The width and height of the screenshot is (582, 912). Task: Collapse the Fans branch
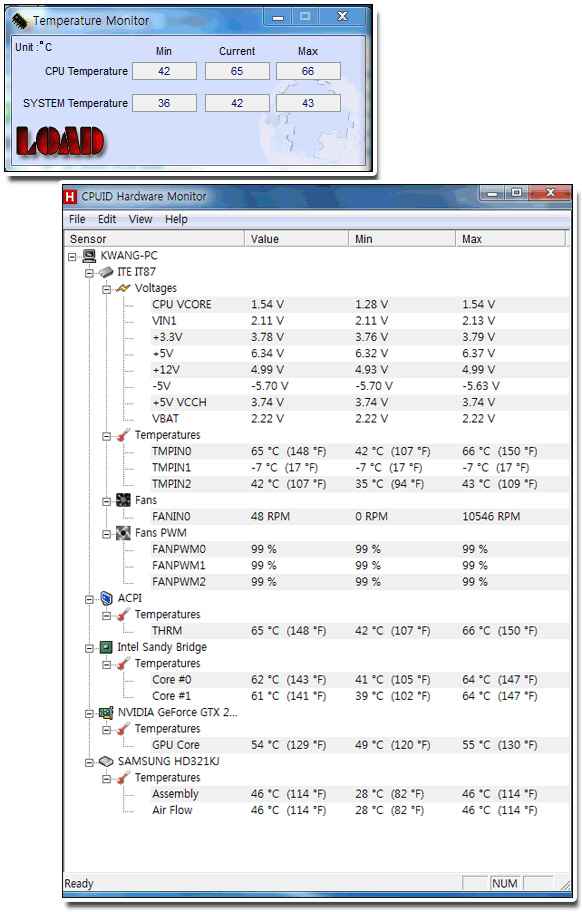(106, 501)
